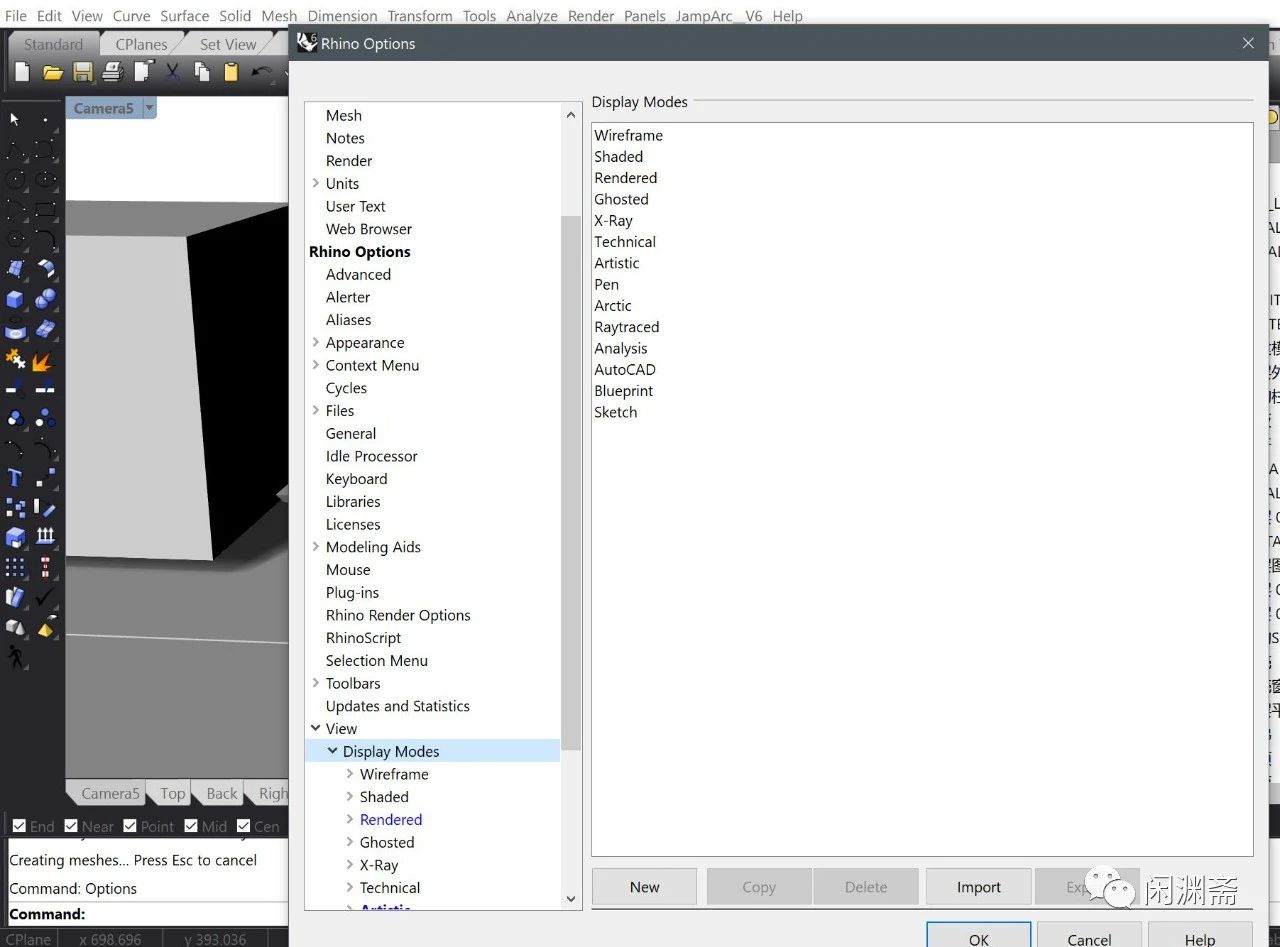Viewport: 1280px width, 947px height.
Task: Click the walking figure icon
Action: tap(15, 657)
